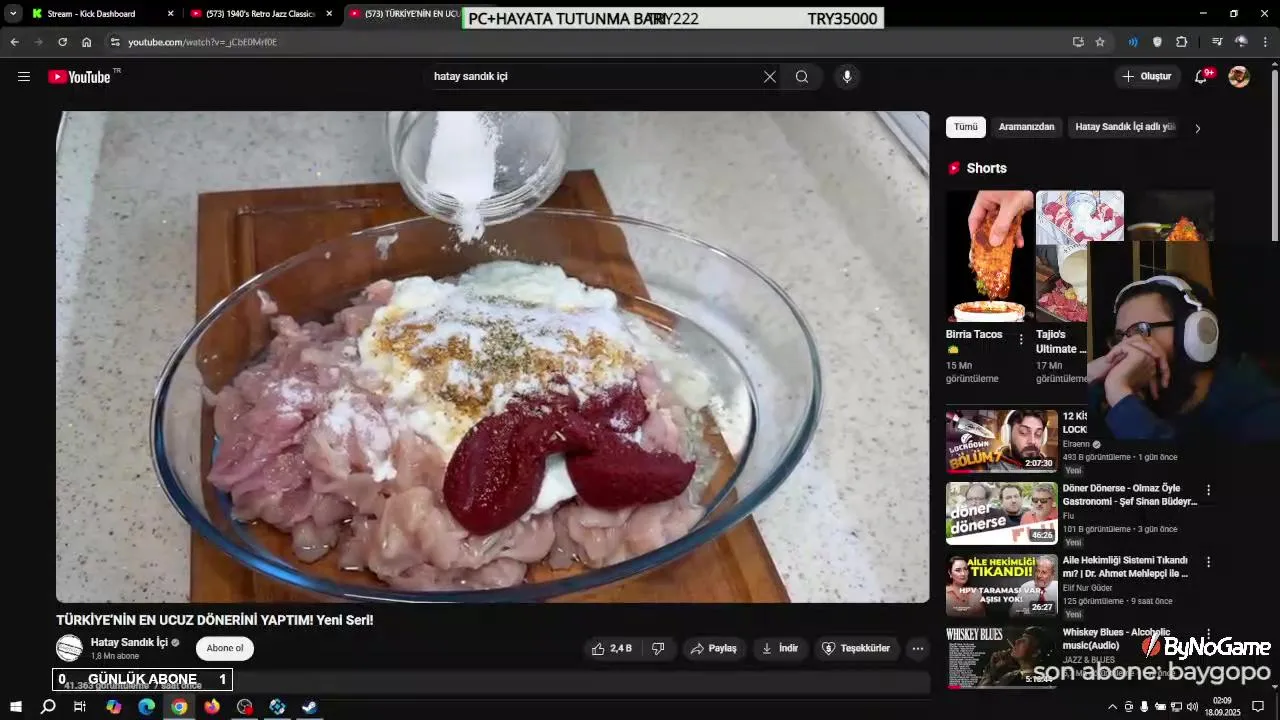Open YouTube notifications bell

1202,77
